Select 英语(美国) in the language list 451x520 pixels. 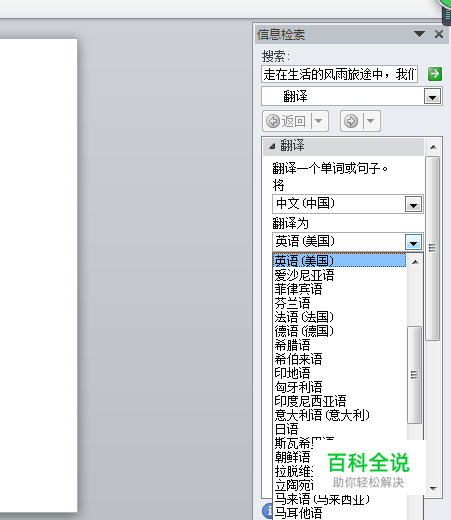339,260
